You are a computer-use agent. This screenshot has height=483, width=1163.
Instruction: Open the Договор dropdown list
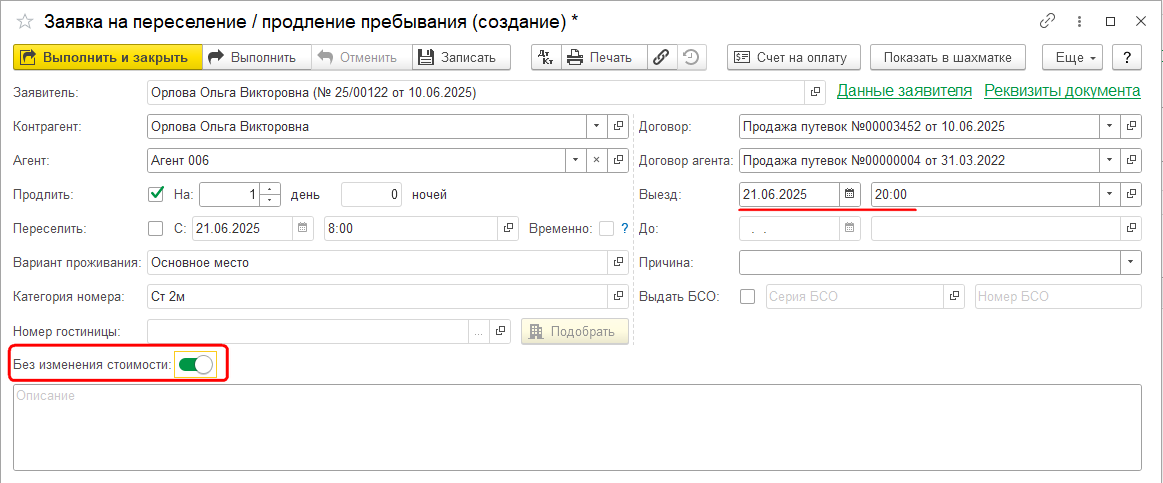coord(1109,127)
